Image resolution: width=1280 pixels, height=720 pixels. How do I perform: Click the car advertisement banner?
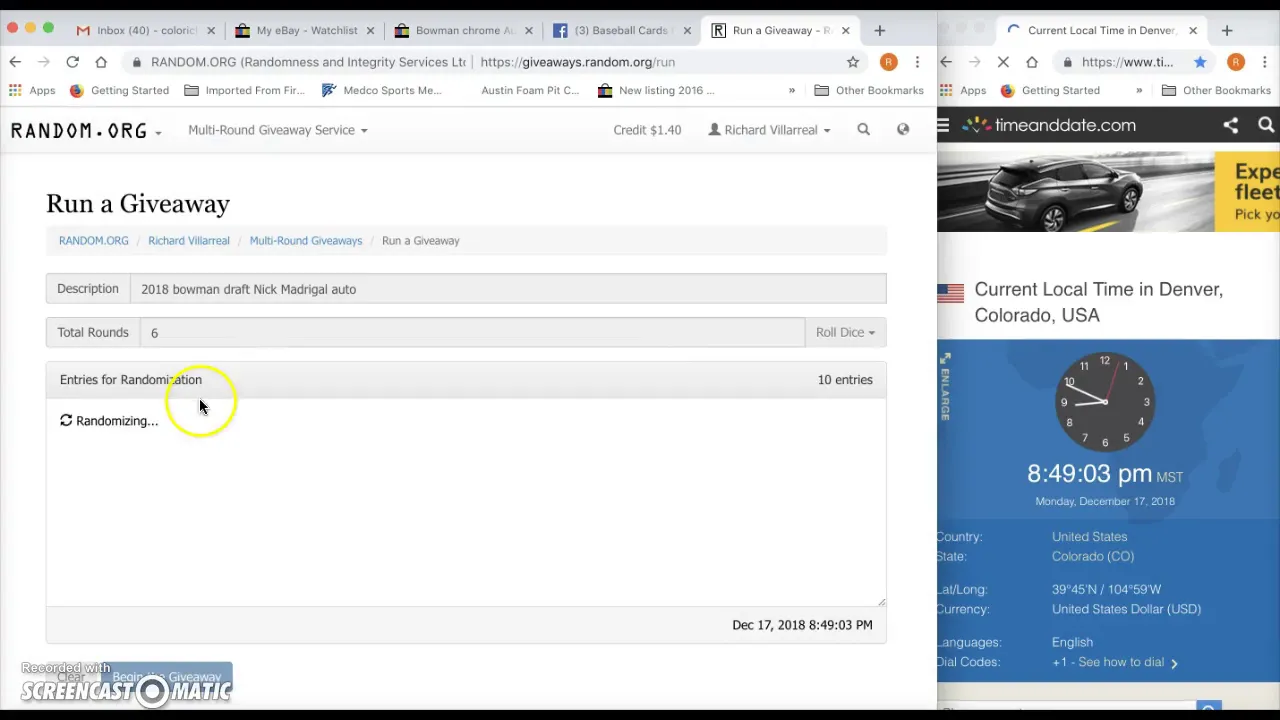coord(1108,192)
